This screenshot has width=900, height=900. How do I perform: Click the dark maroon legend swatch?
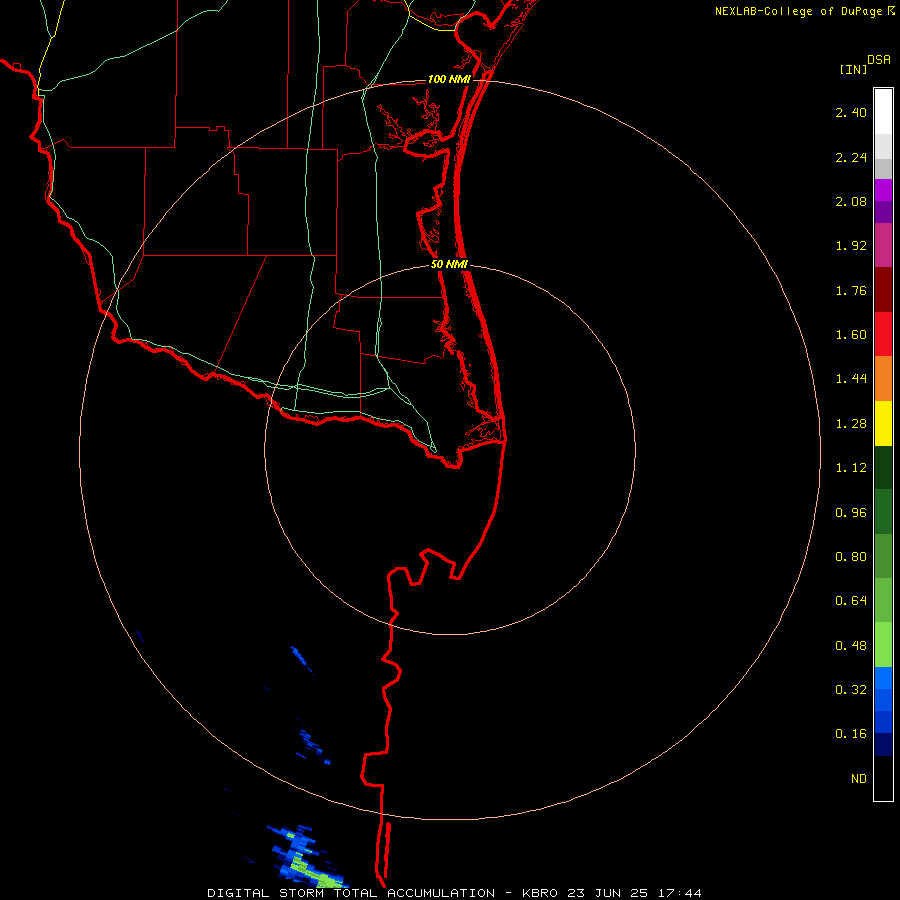883,290
